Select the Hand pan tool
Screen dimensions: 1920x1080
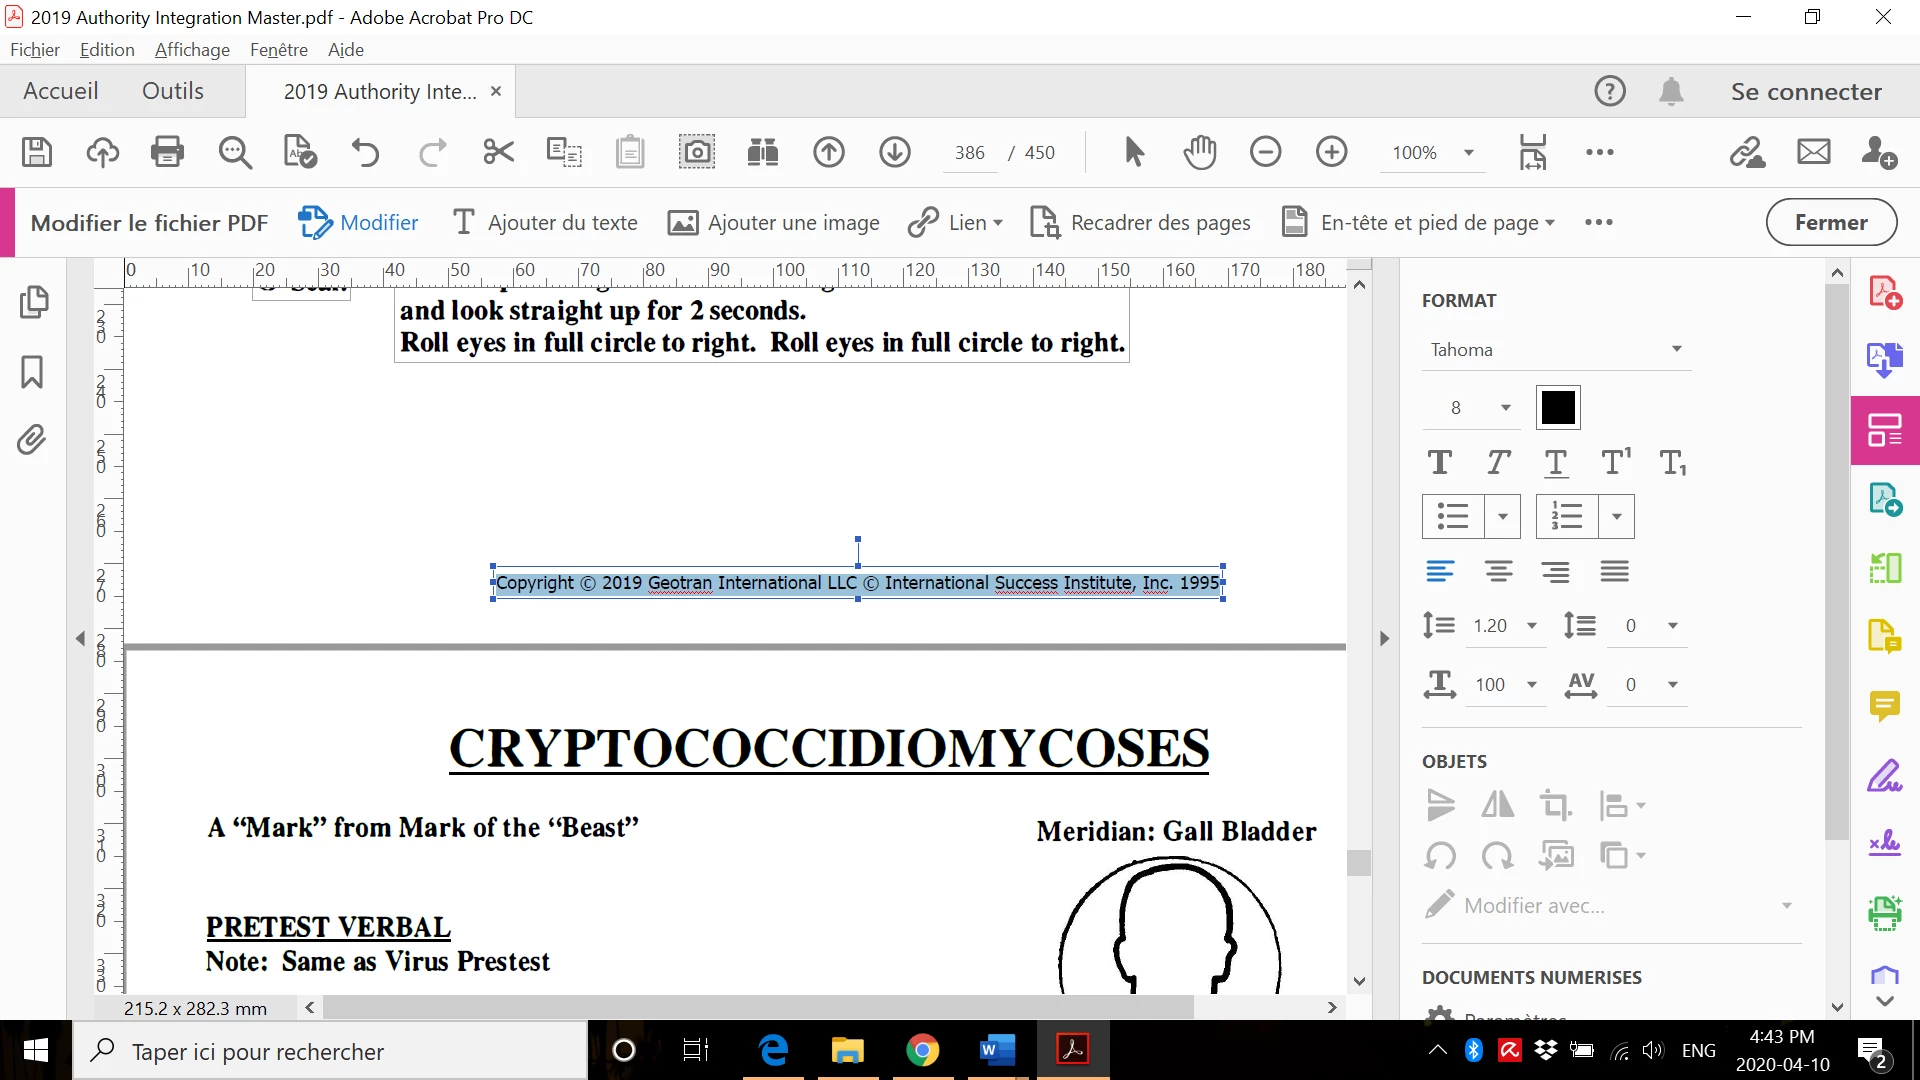point(1199,152)
